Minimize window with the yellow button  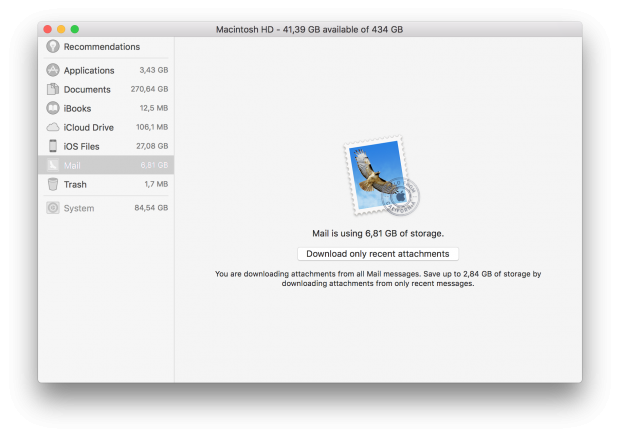(61, 30)
